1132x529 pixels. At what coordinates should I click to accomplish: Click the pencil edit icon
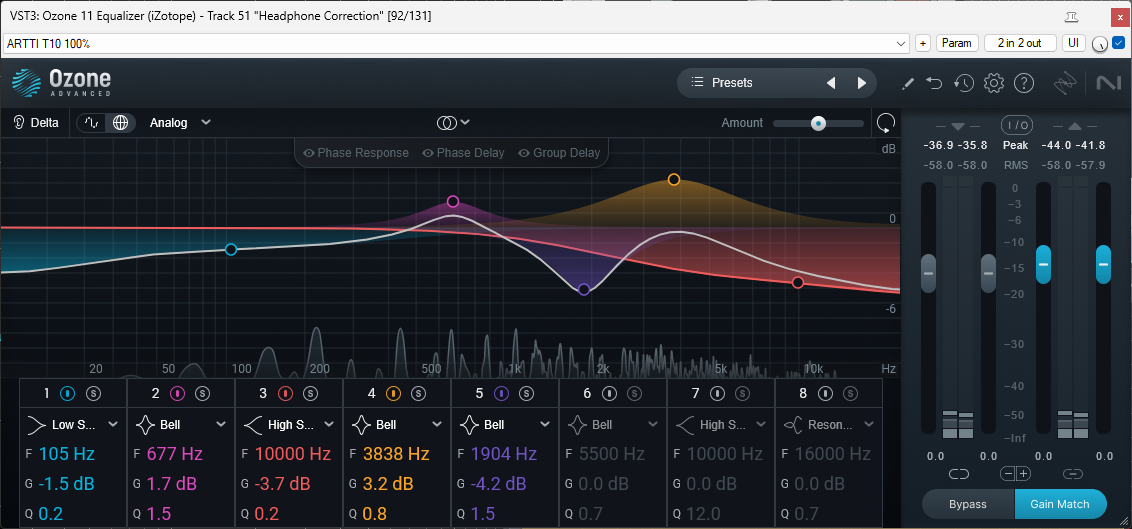tap(908, 84)
